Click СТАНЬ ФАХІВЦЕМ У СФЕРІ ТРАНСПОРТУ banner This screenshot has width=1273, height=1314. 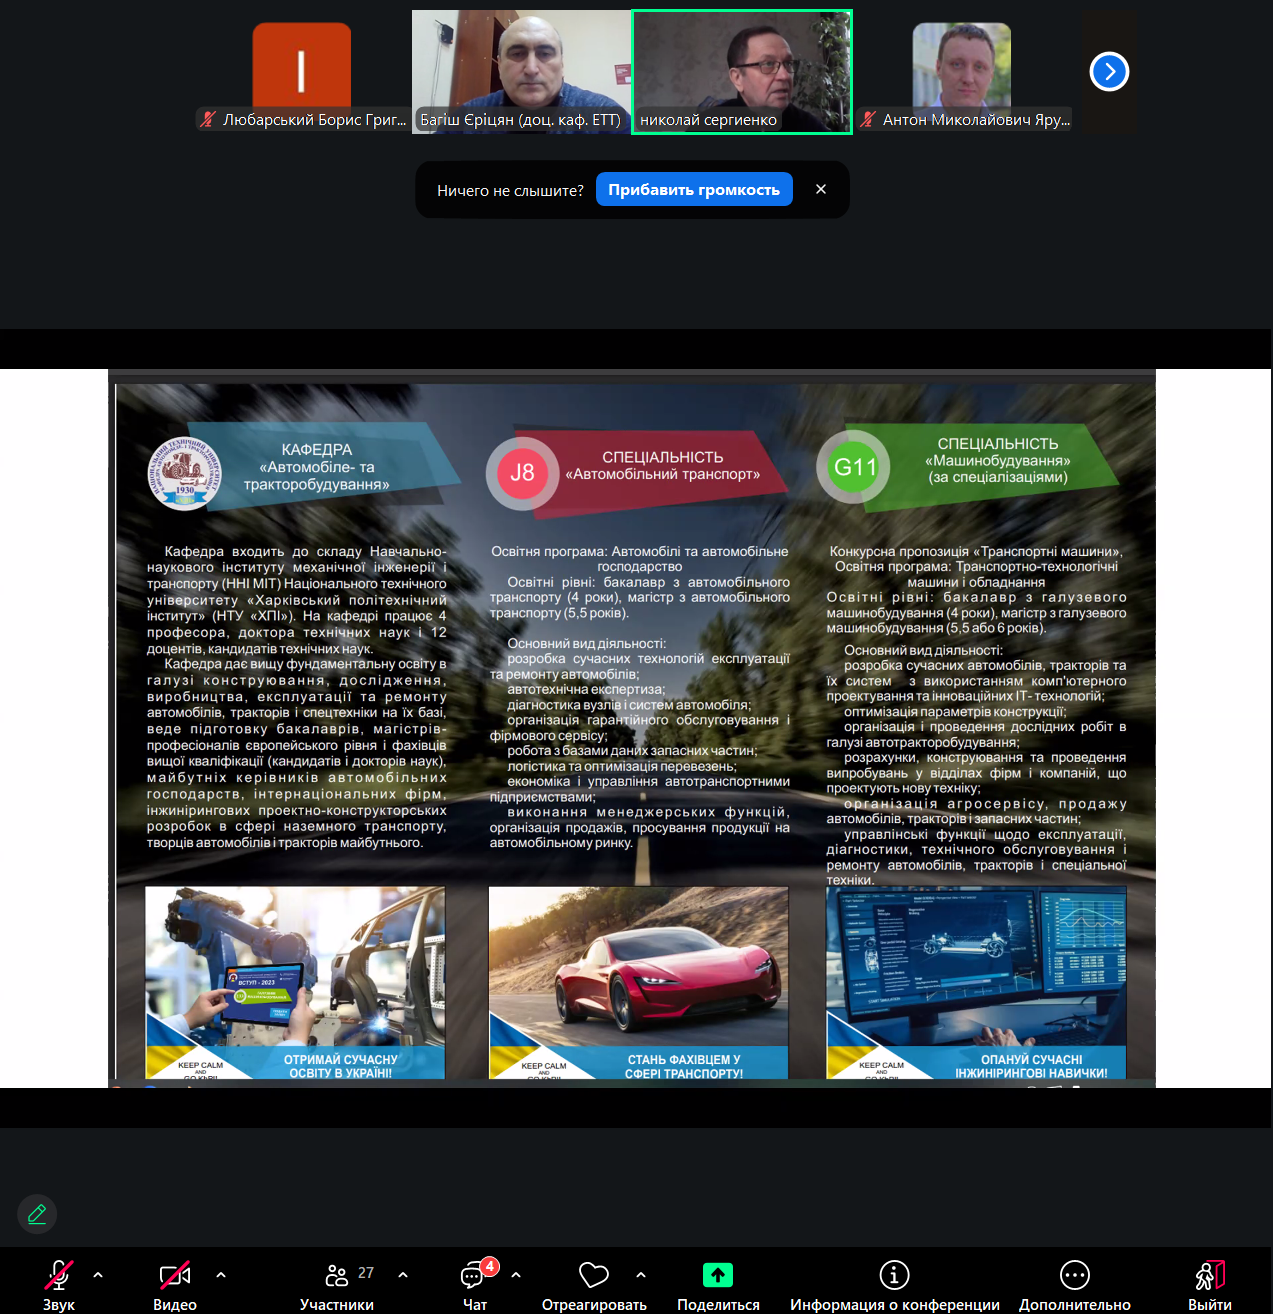(x=684, y=1066)
